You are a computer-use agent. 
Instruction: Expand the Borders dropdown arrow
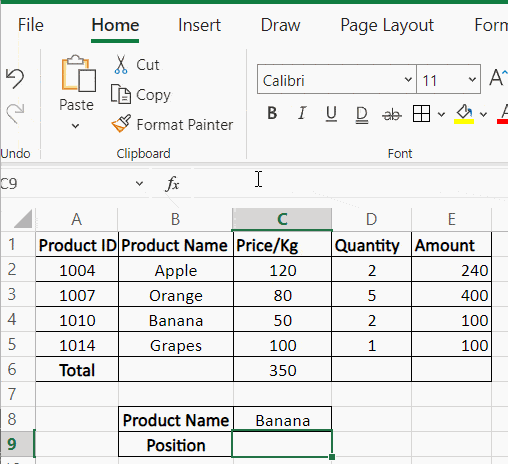coord(441,115)
